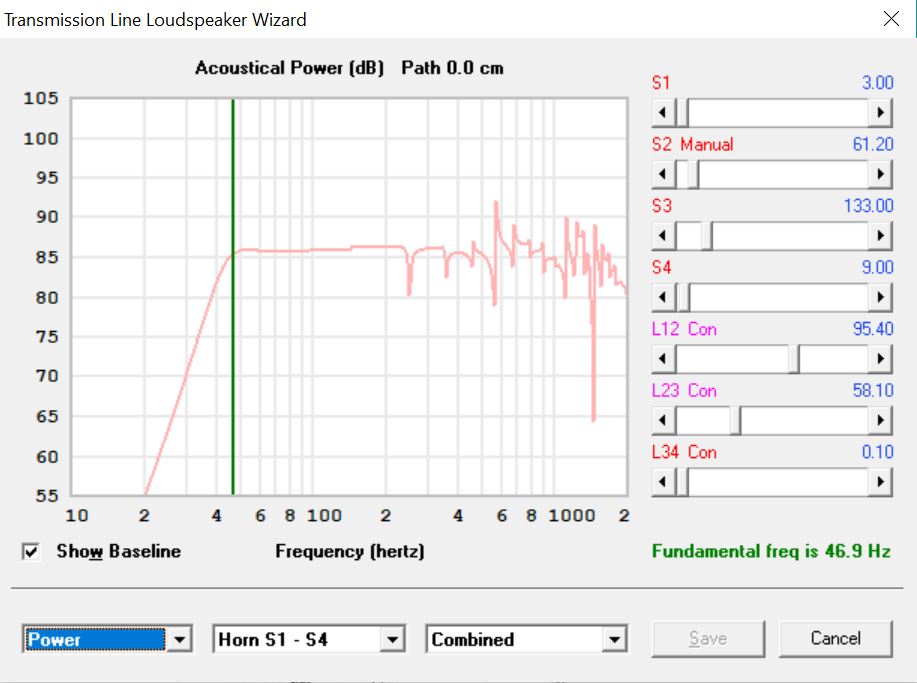Click the Frequency (hertz) axis label
917x683 pixels.
pos(350,551)
